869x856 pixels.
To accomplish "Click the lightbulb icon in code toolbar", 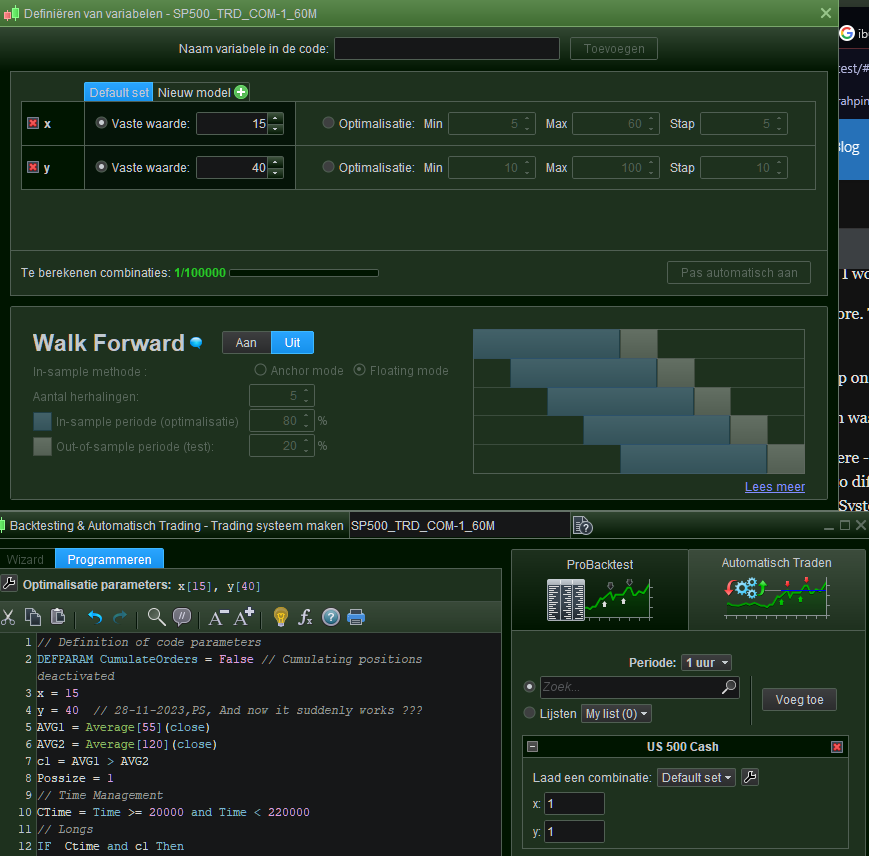I will click(x=281, y=617).
